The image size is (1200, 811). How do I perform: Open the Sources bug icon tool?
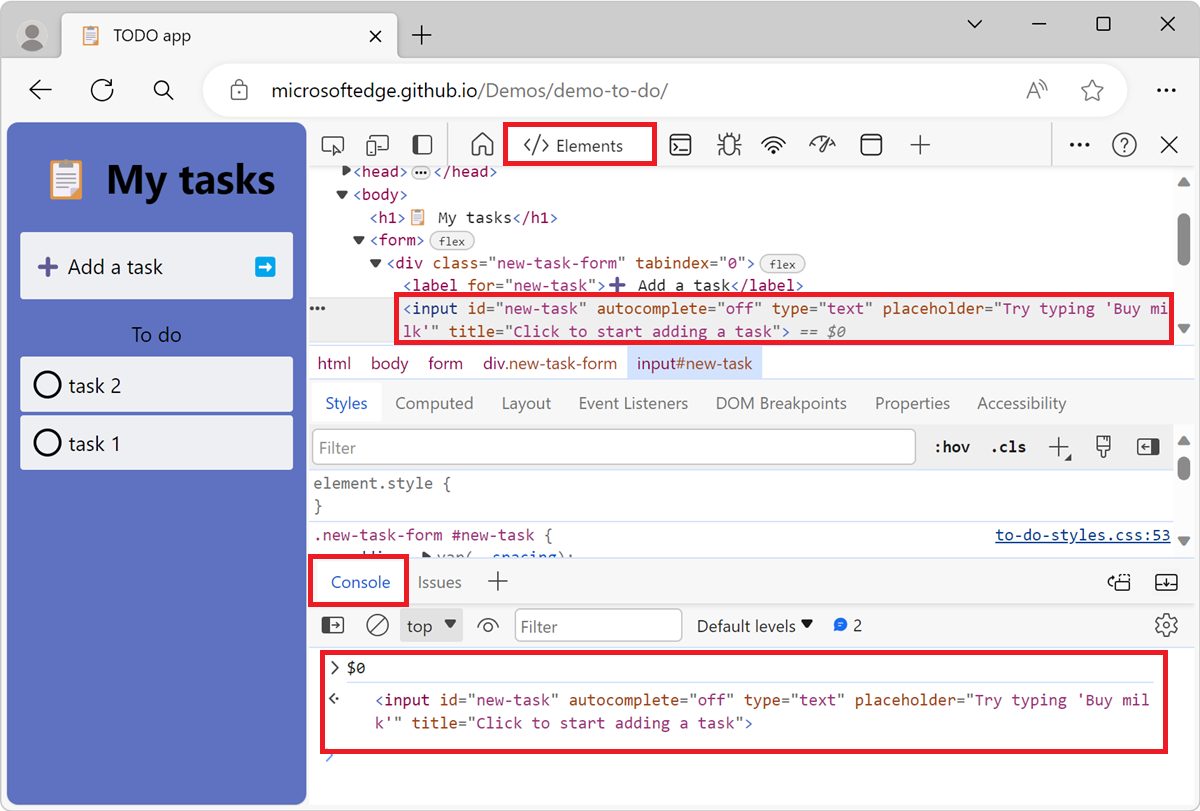(x=728, y=145)
